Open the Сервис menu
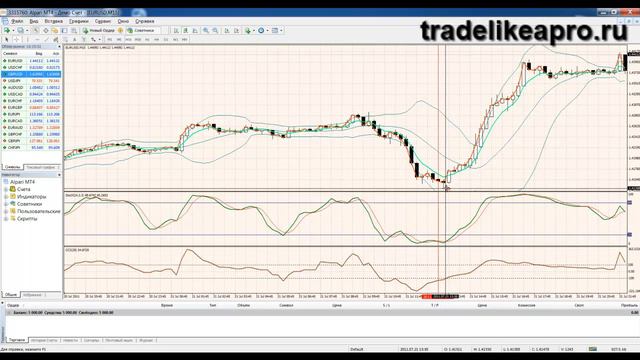Image resolution: width=640 pixels, height=360 pixels. coord(103,21)
